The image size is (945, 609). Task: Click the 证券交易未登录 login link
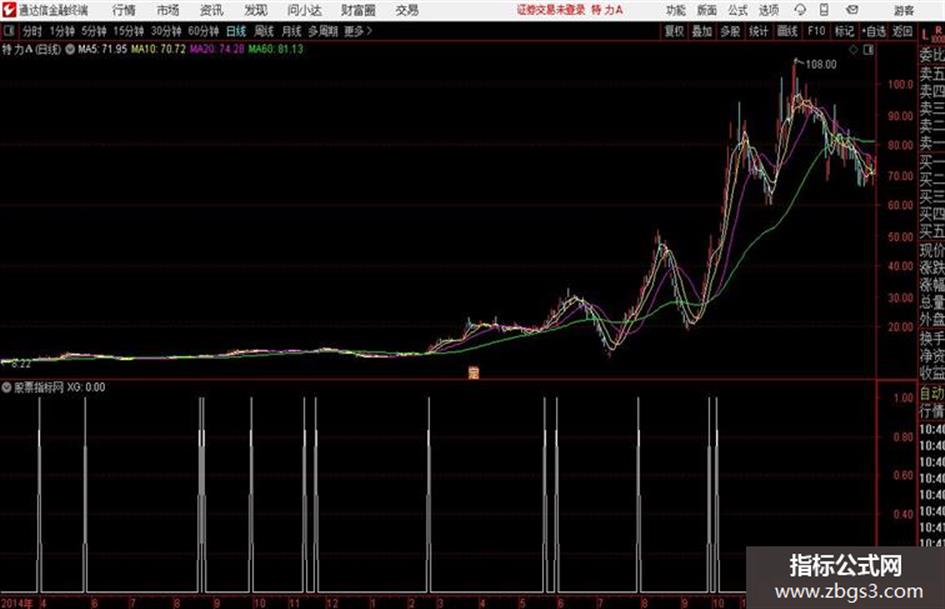(551, 10)
